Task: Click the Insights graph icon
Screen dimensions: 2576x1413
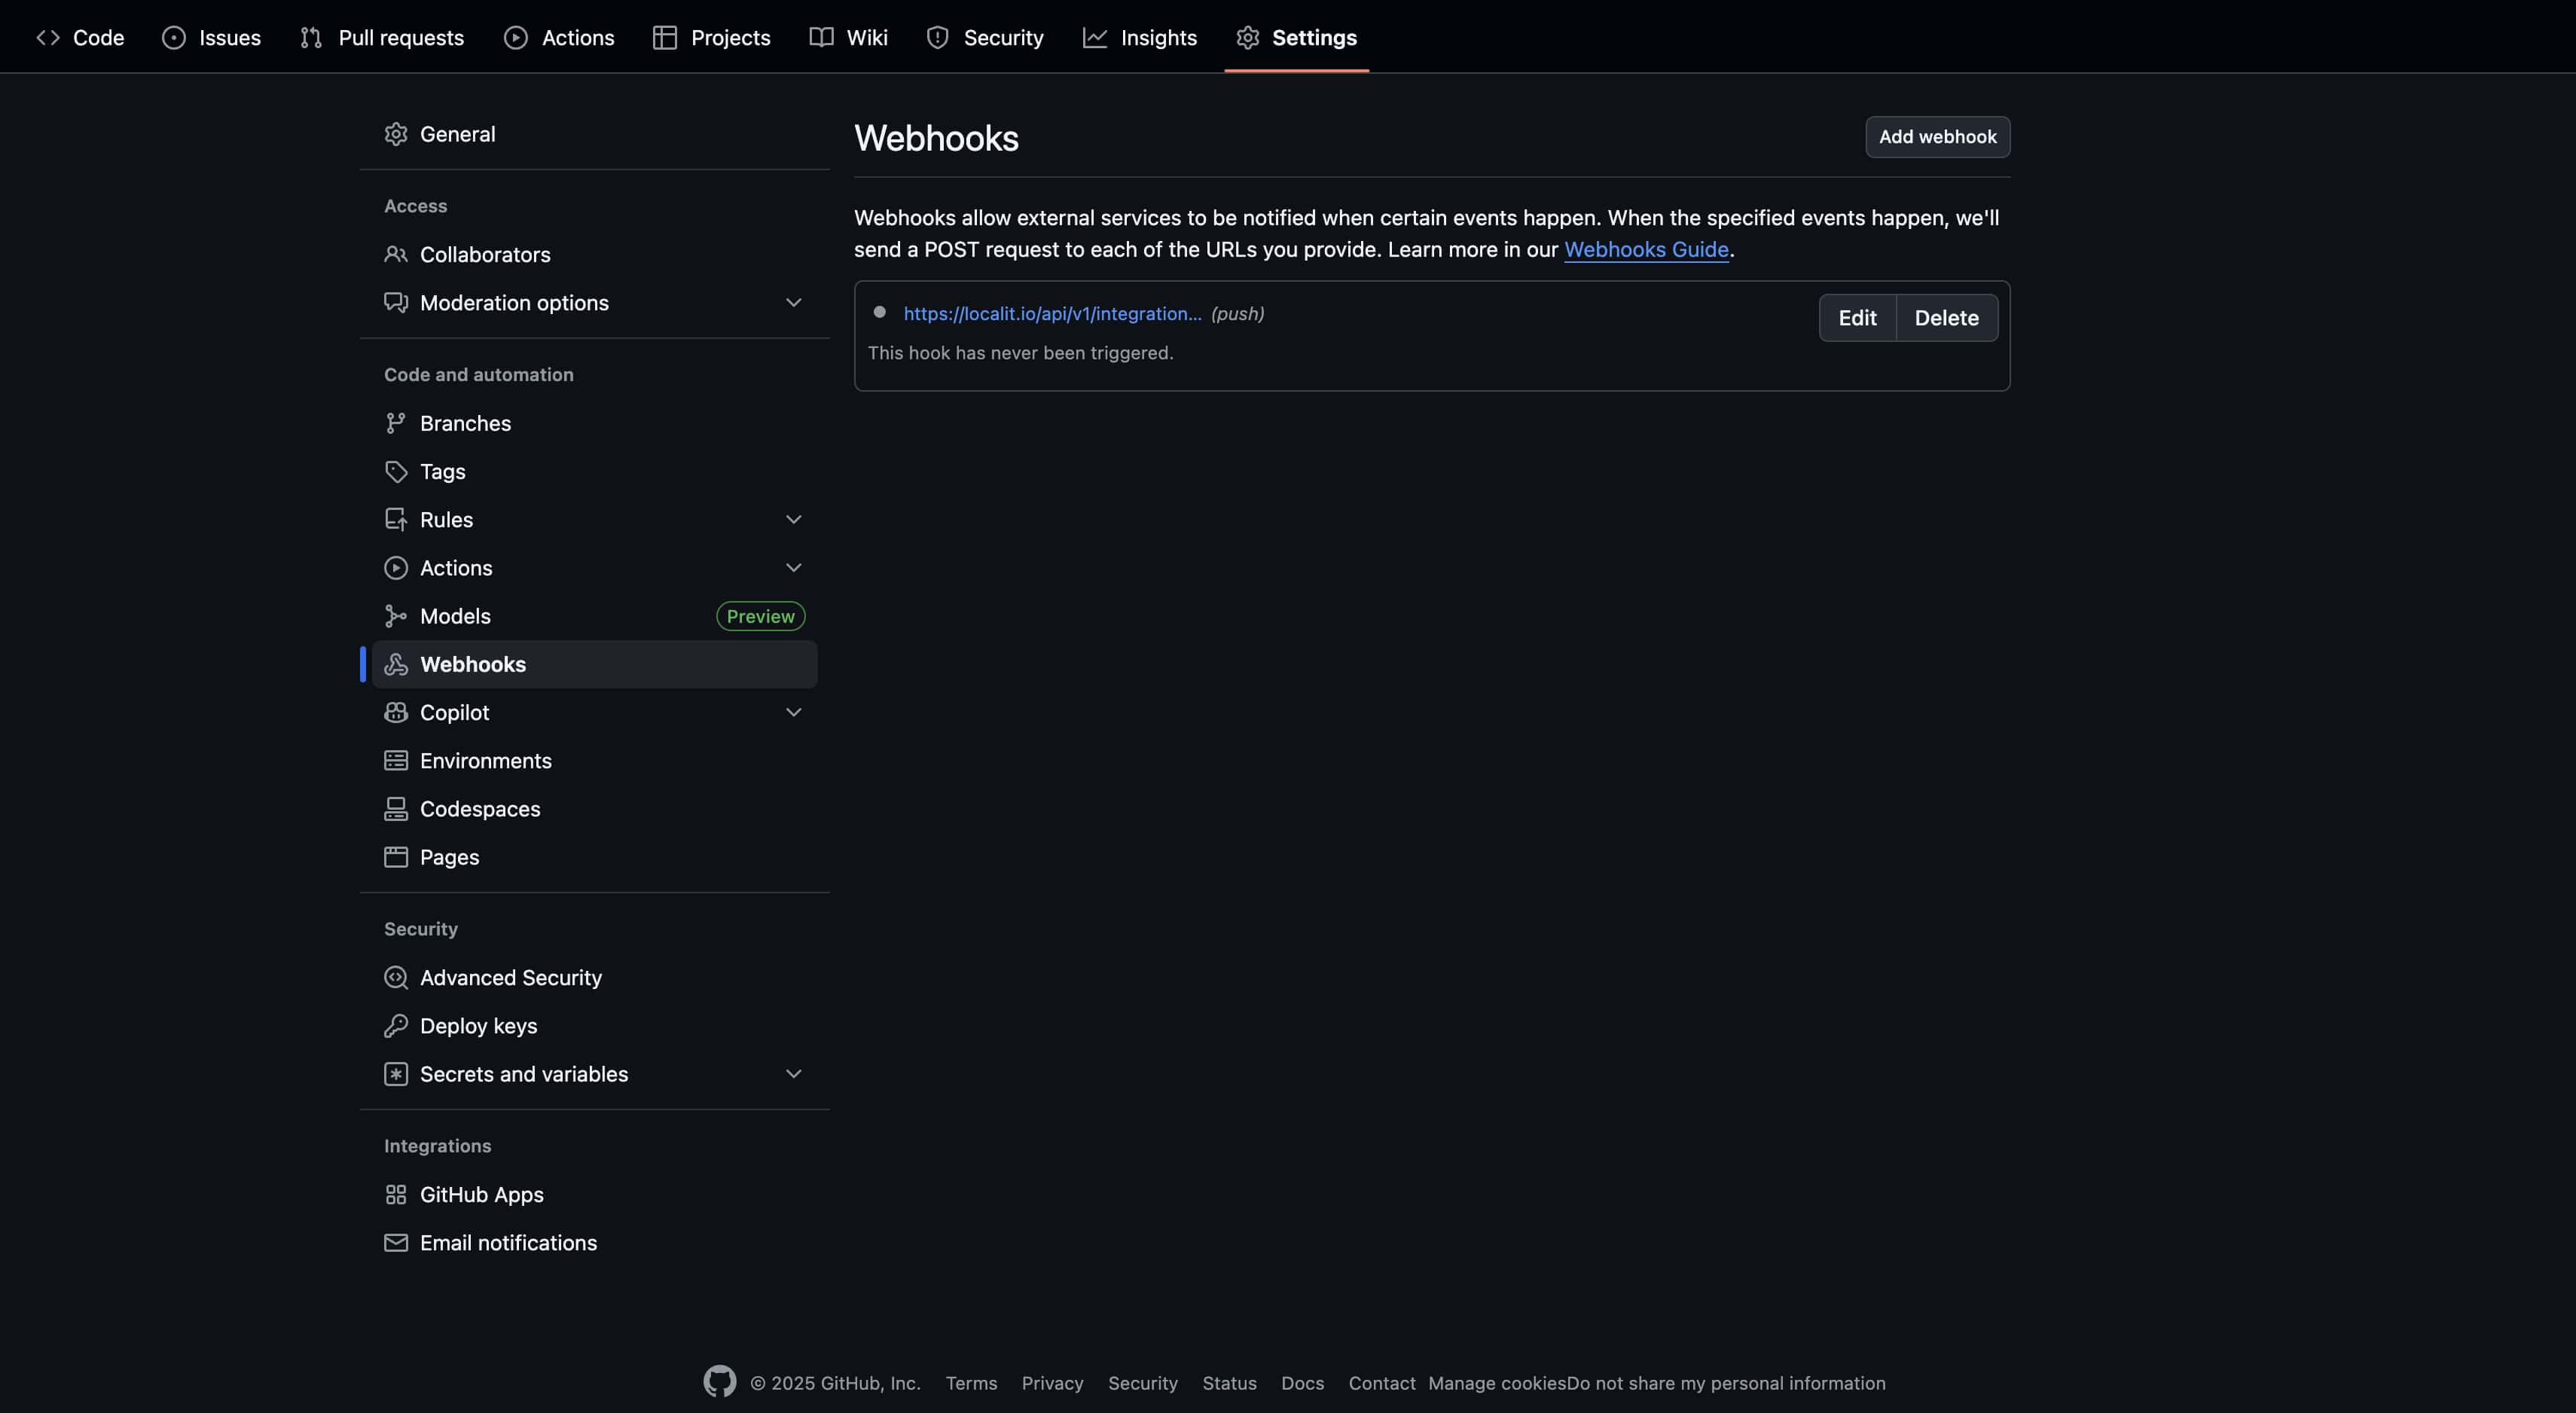Action: click(1095, 38)
